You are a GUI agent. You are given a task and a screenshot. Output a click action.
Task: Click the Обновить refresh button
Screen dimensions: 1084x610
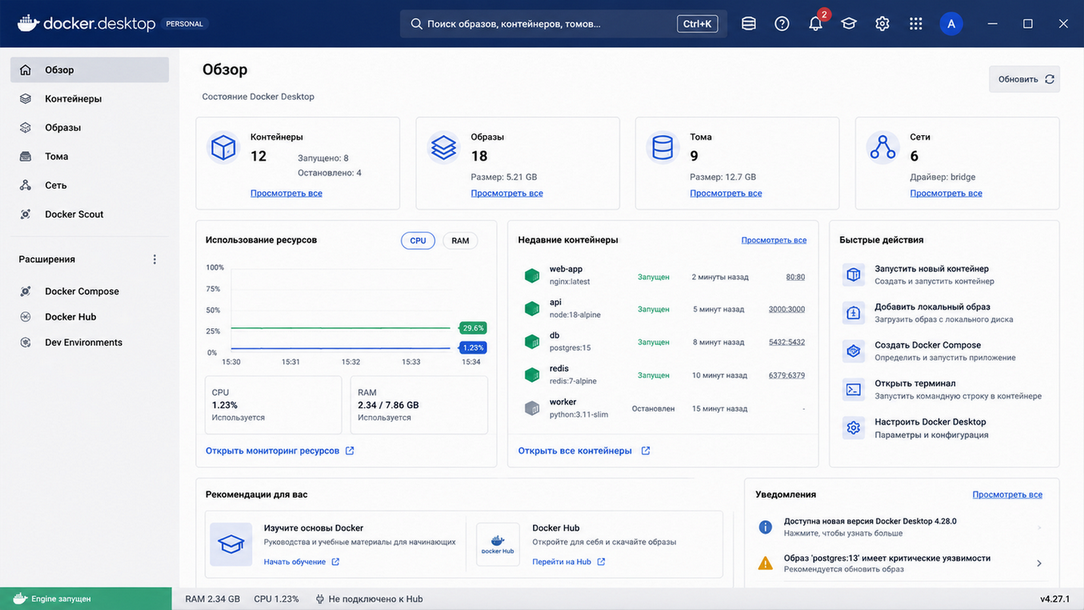coord(1025,79)
